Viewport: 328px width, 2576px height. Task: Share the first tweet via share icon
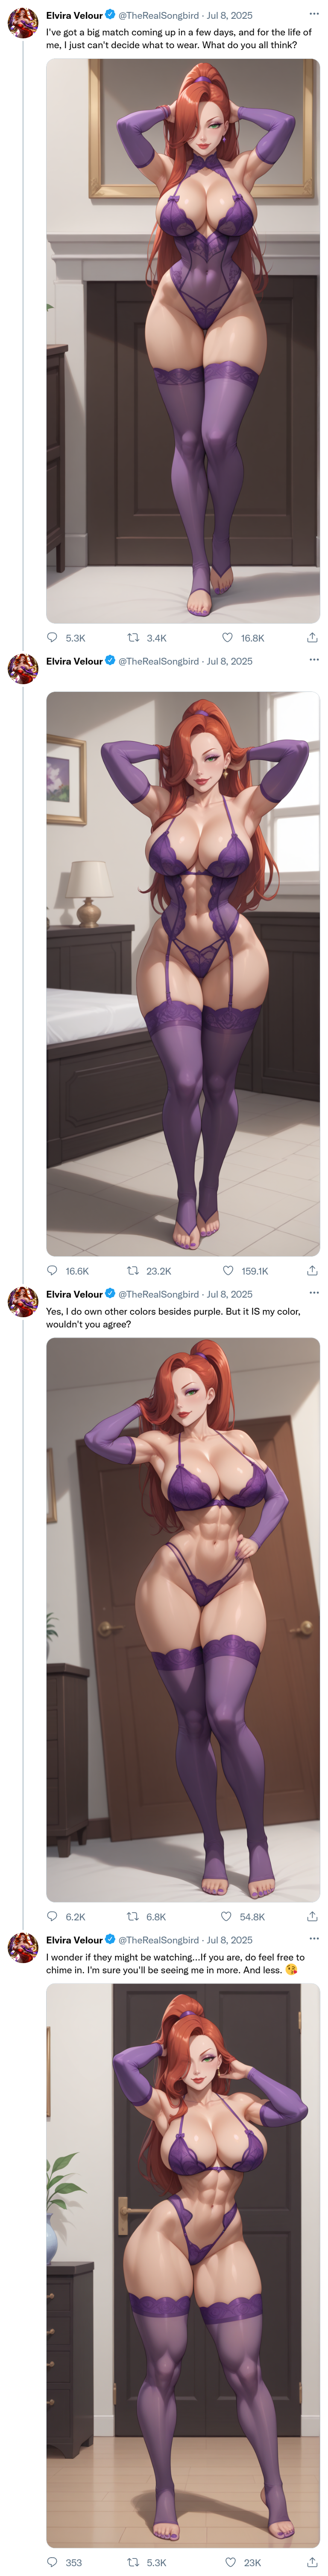[312, 637]
